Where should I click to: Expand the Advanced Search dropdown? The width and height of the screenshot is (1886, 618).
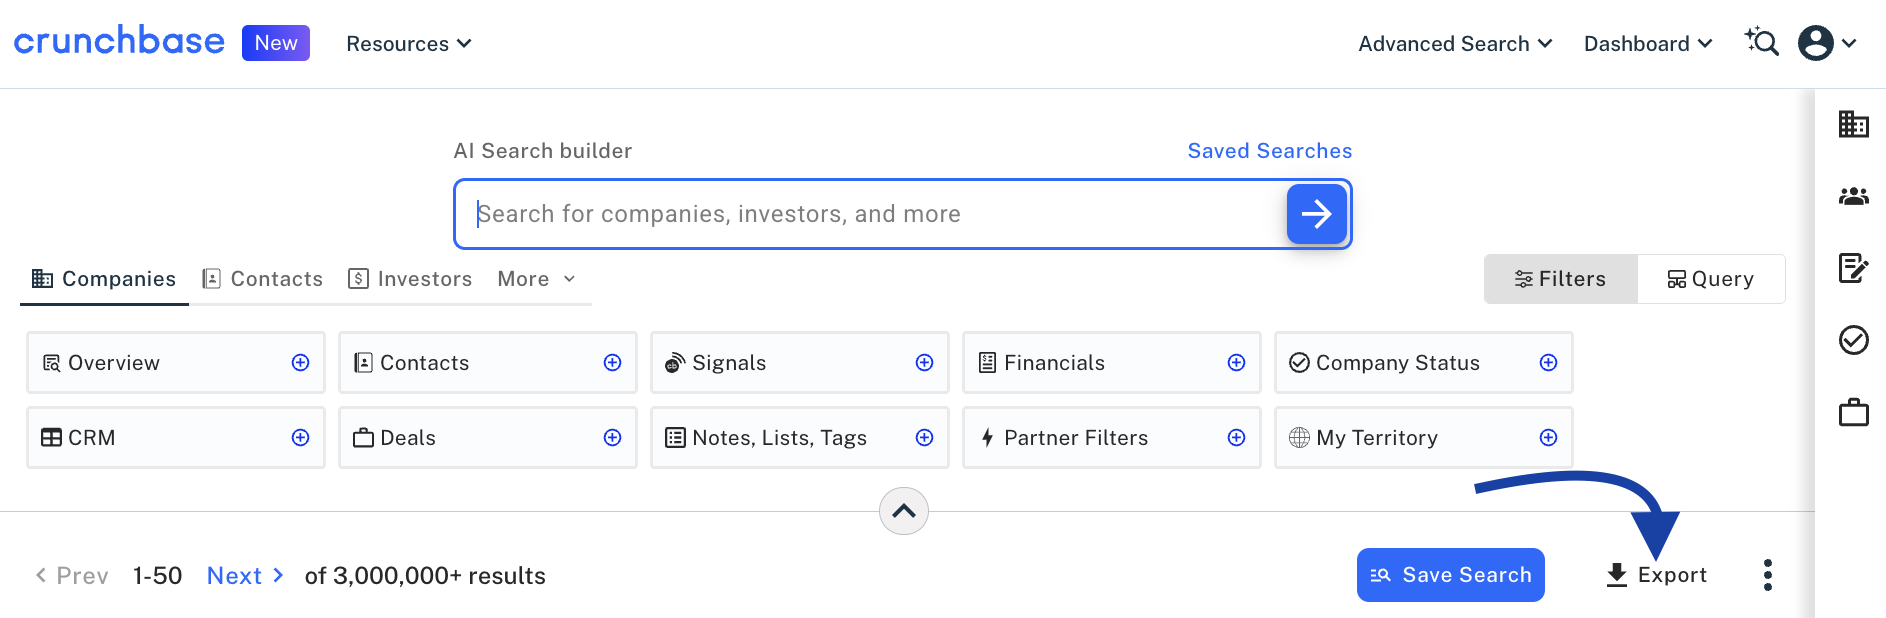[x=1455, y=44]
